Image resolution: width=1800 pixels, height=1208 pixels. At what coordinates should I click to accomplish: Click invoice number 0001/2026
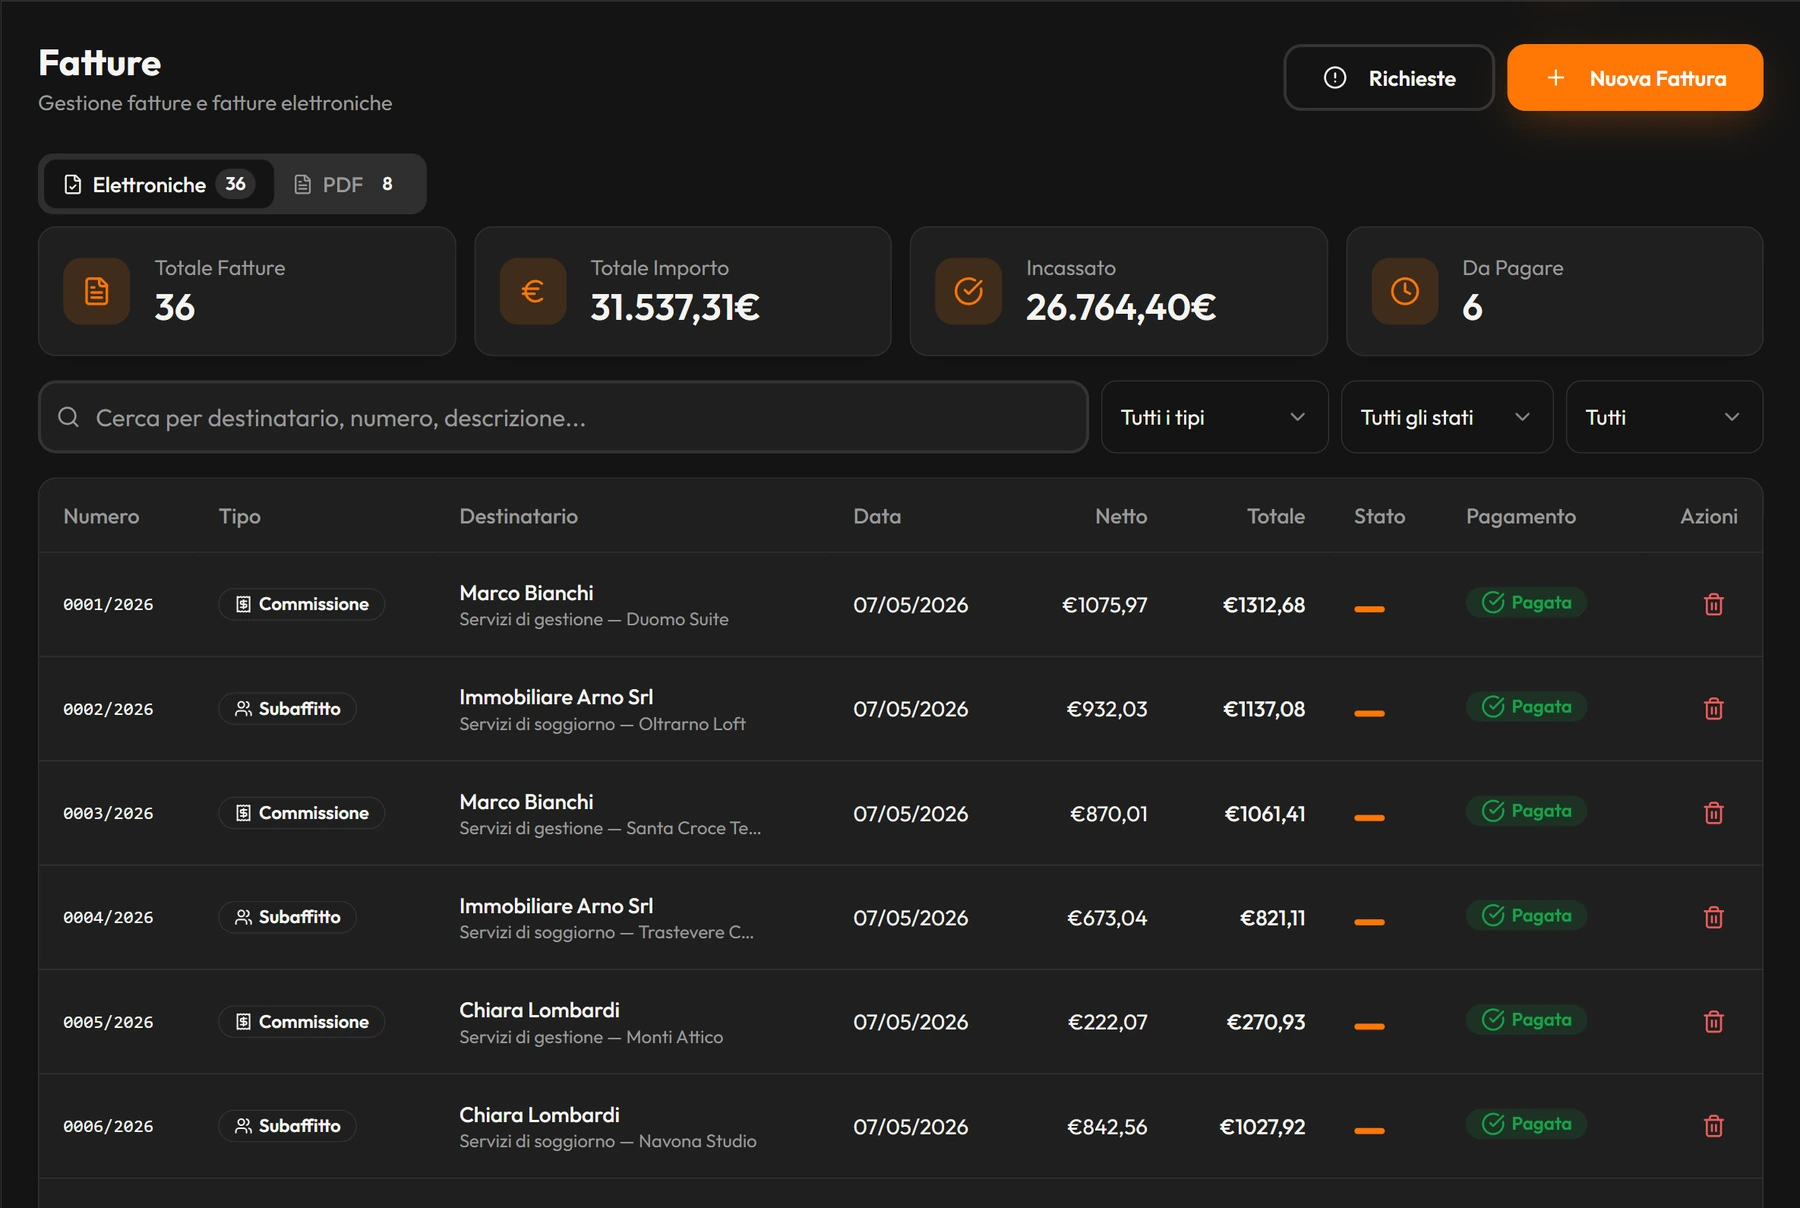(x=109, y=605)
